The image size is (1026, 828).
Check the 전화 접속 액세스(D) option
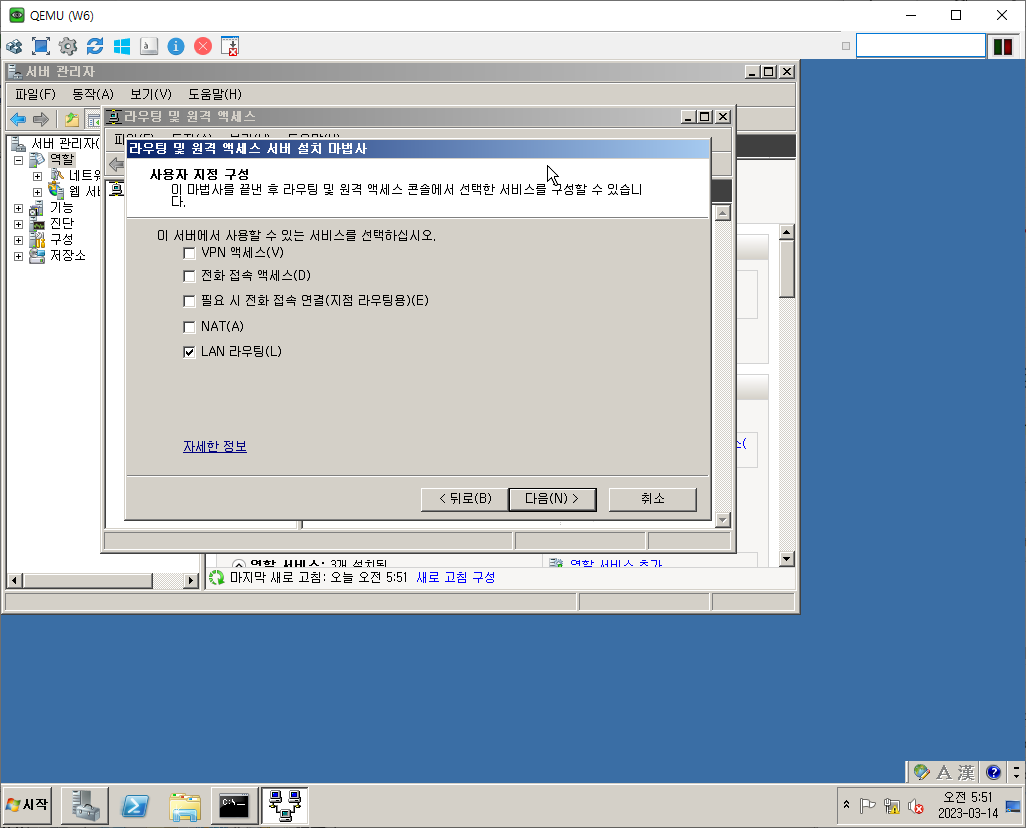(189, 276)
